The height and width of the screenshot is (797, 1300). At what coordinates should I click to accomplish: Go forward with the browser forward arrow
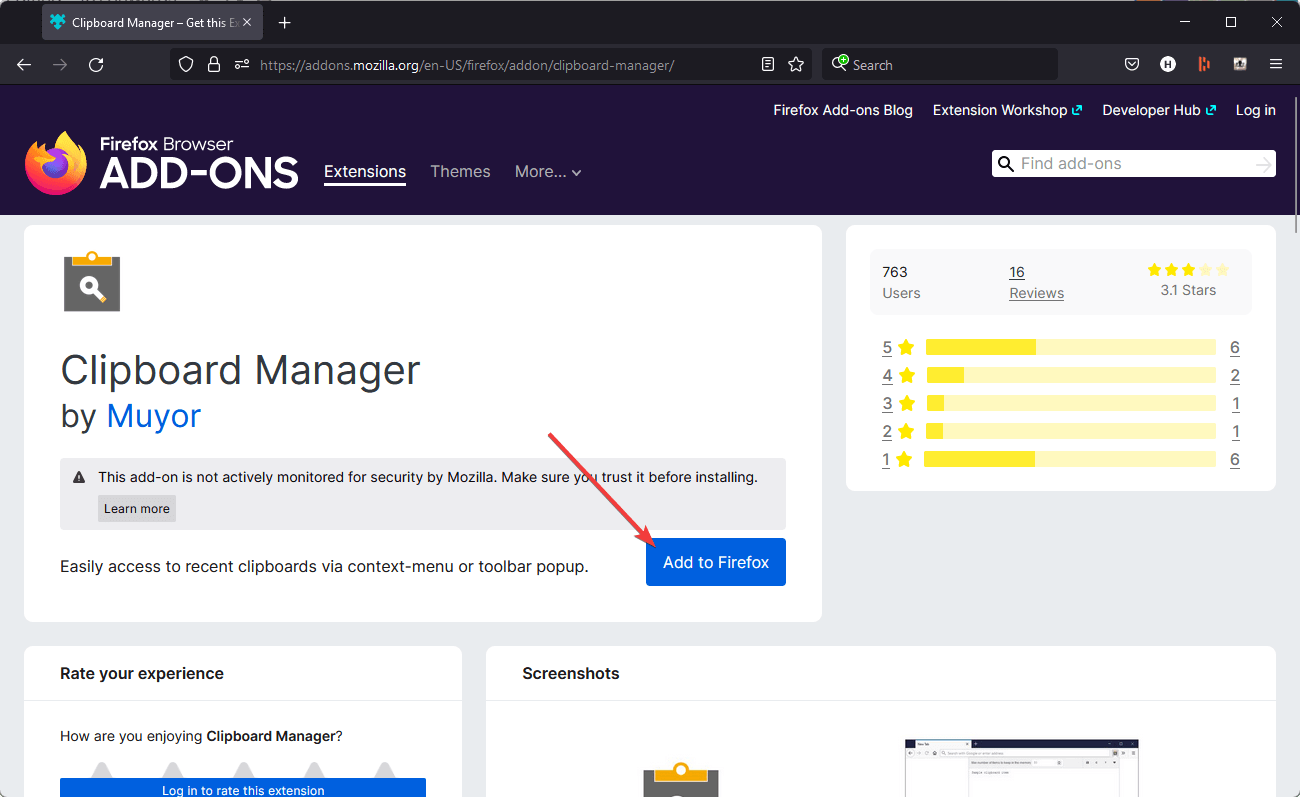[x=60, y=64]
